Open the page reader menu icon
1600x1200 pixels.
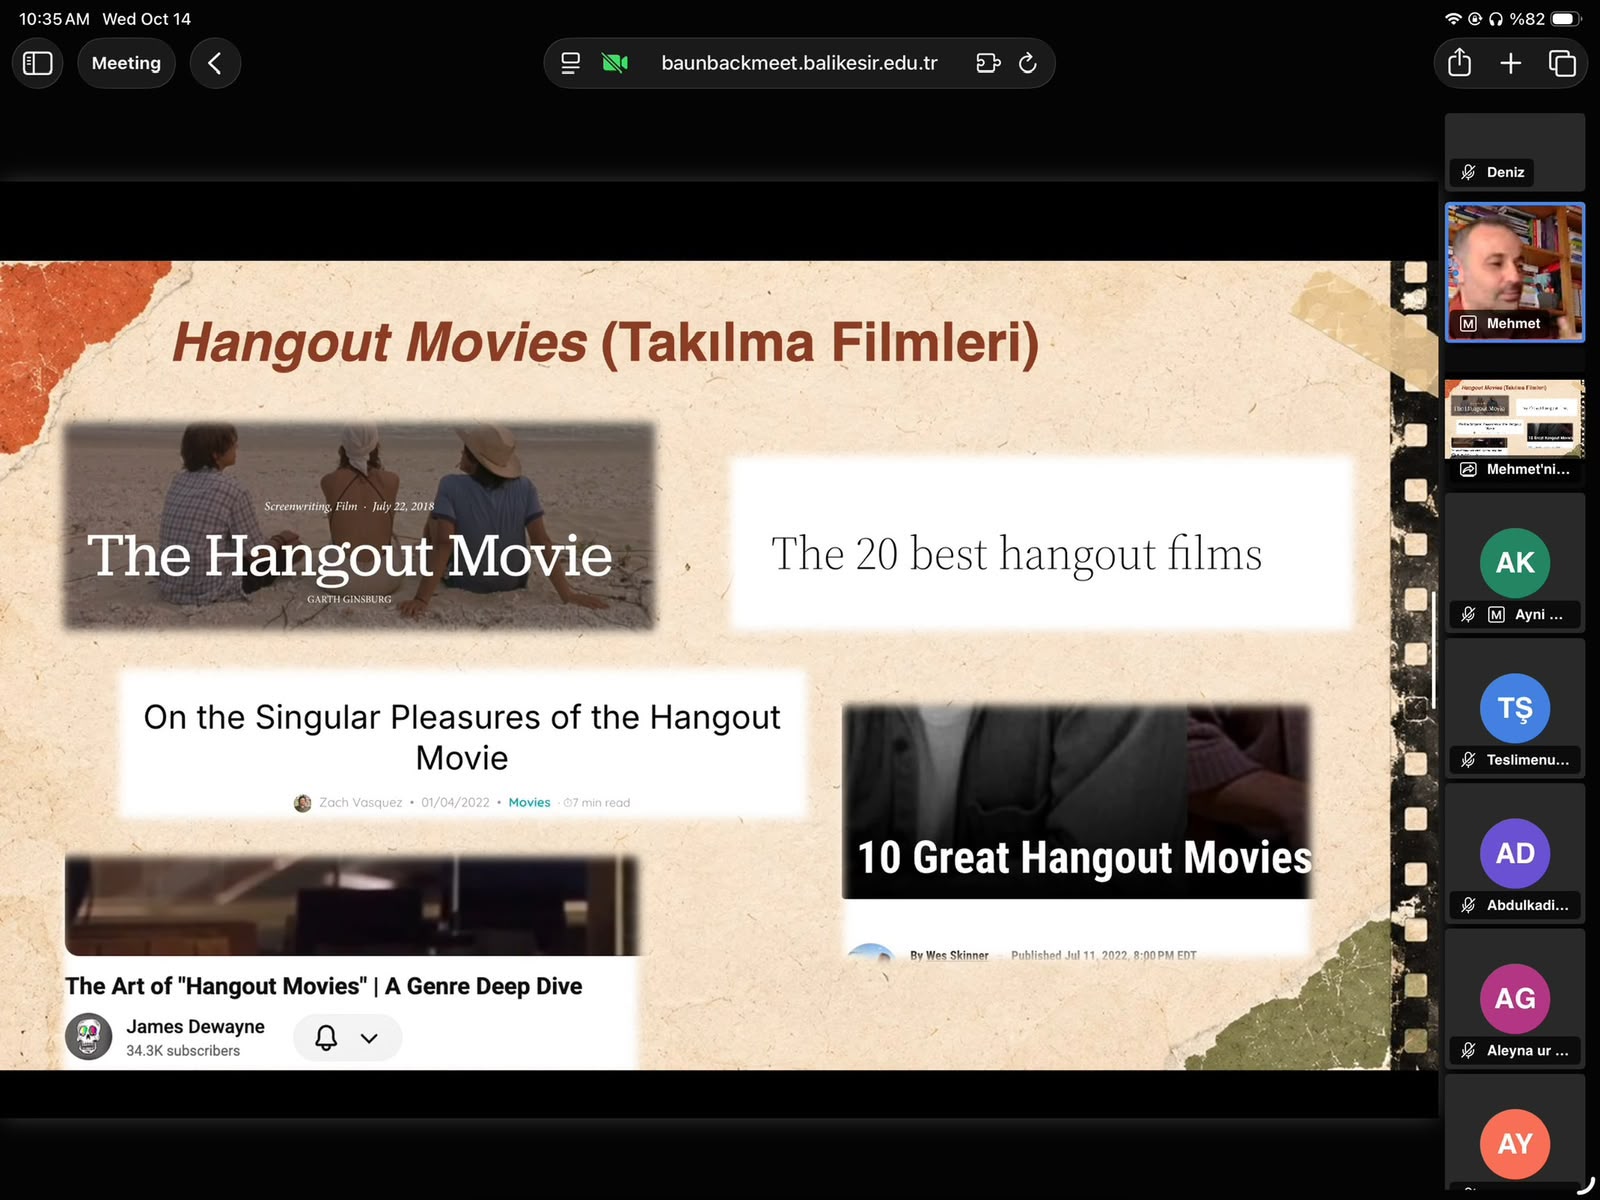[570, 63]
